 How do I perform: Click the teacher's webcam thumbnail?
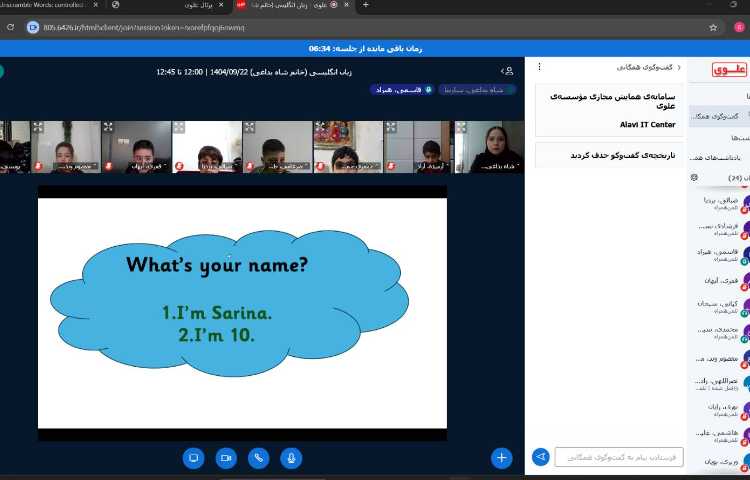coord(490,149)
